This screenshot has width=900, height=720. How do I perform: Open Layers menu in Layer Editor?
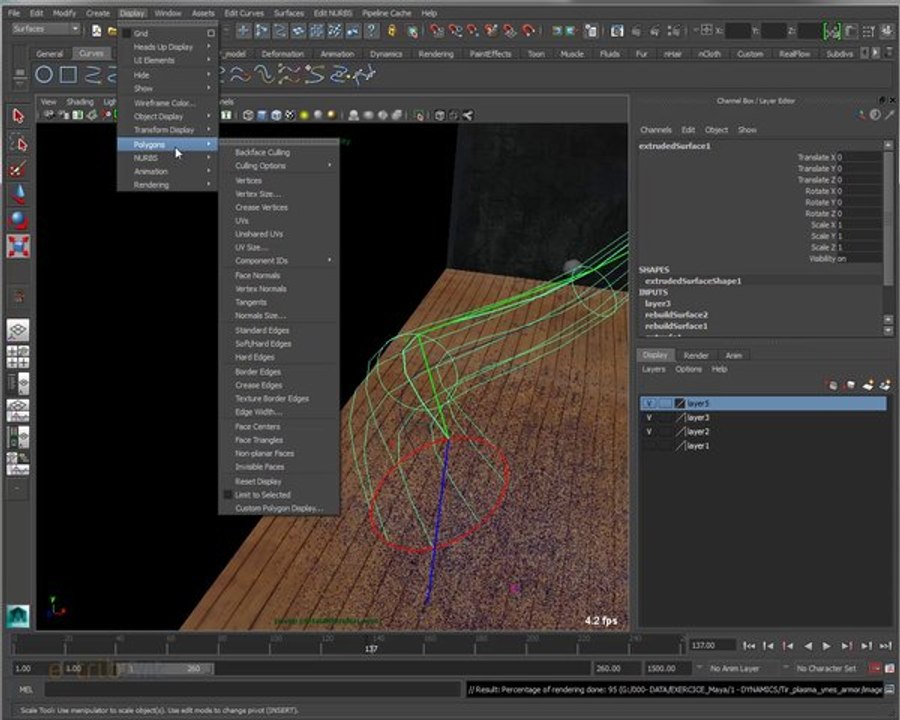[653, 369]
